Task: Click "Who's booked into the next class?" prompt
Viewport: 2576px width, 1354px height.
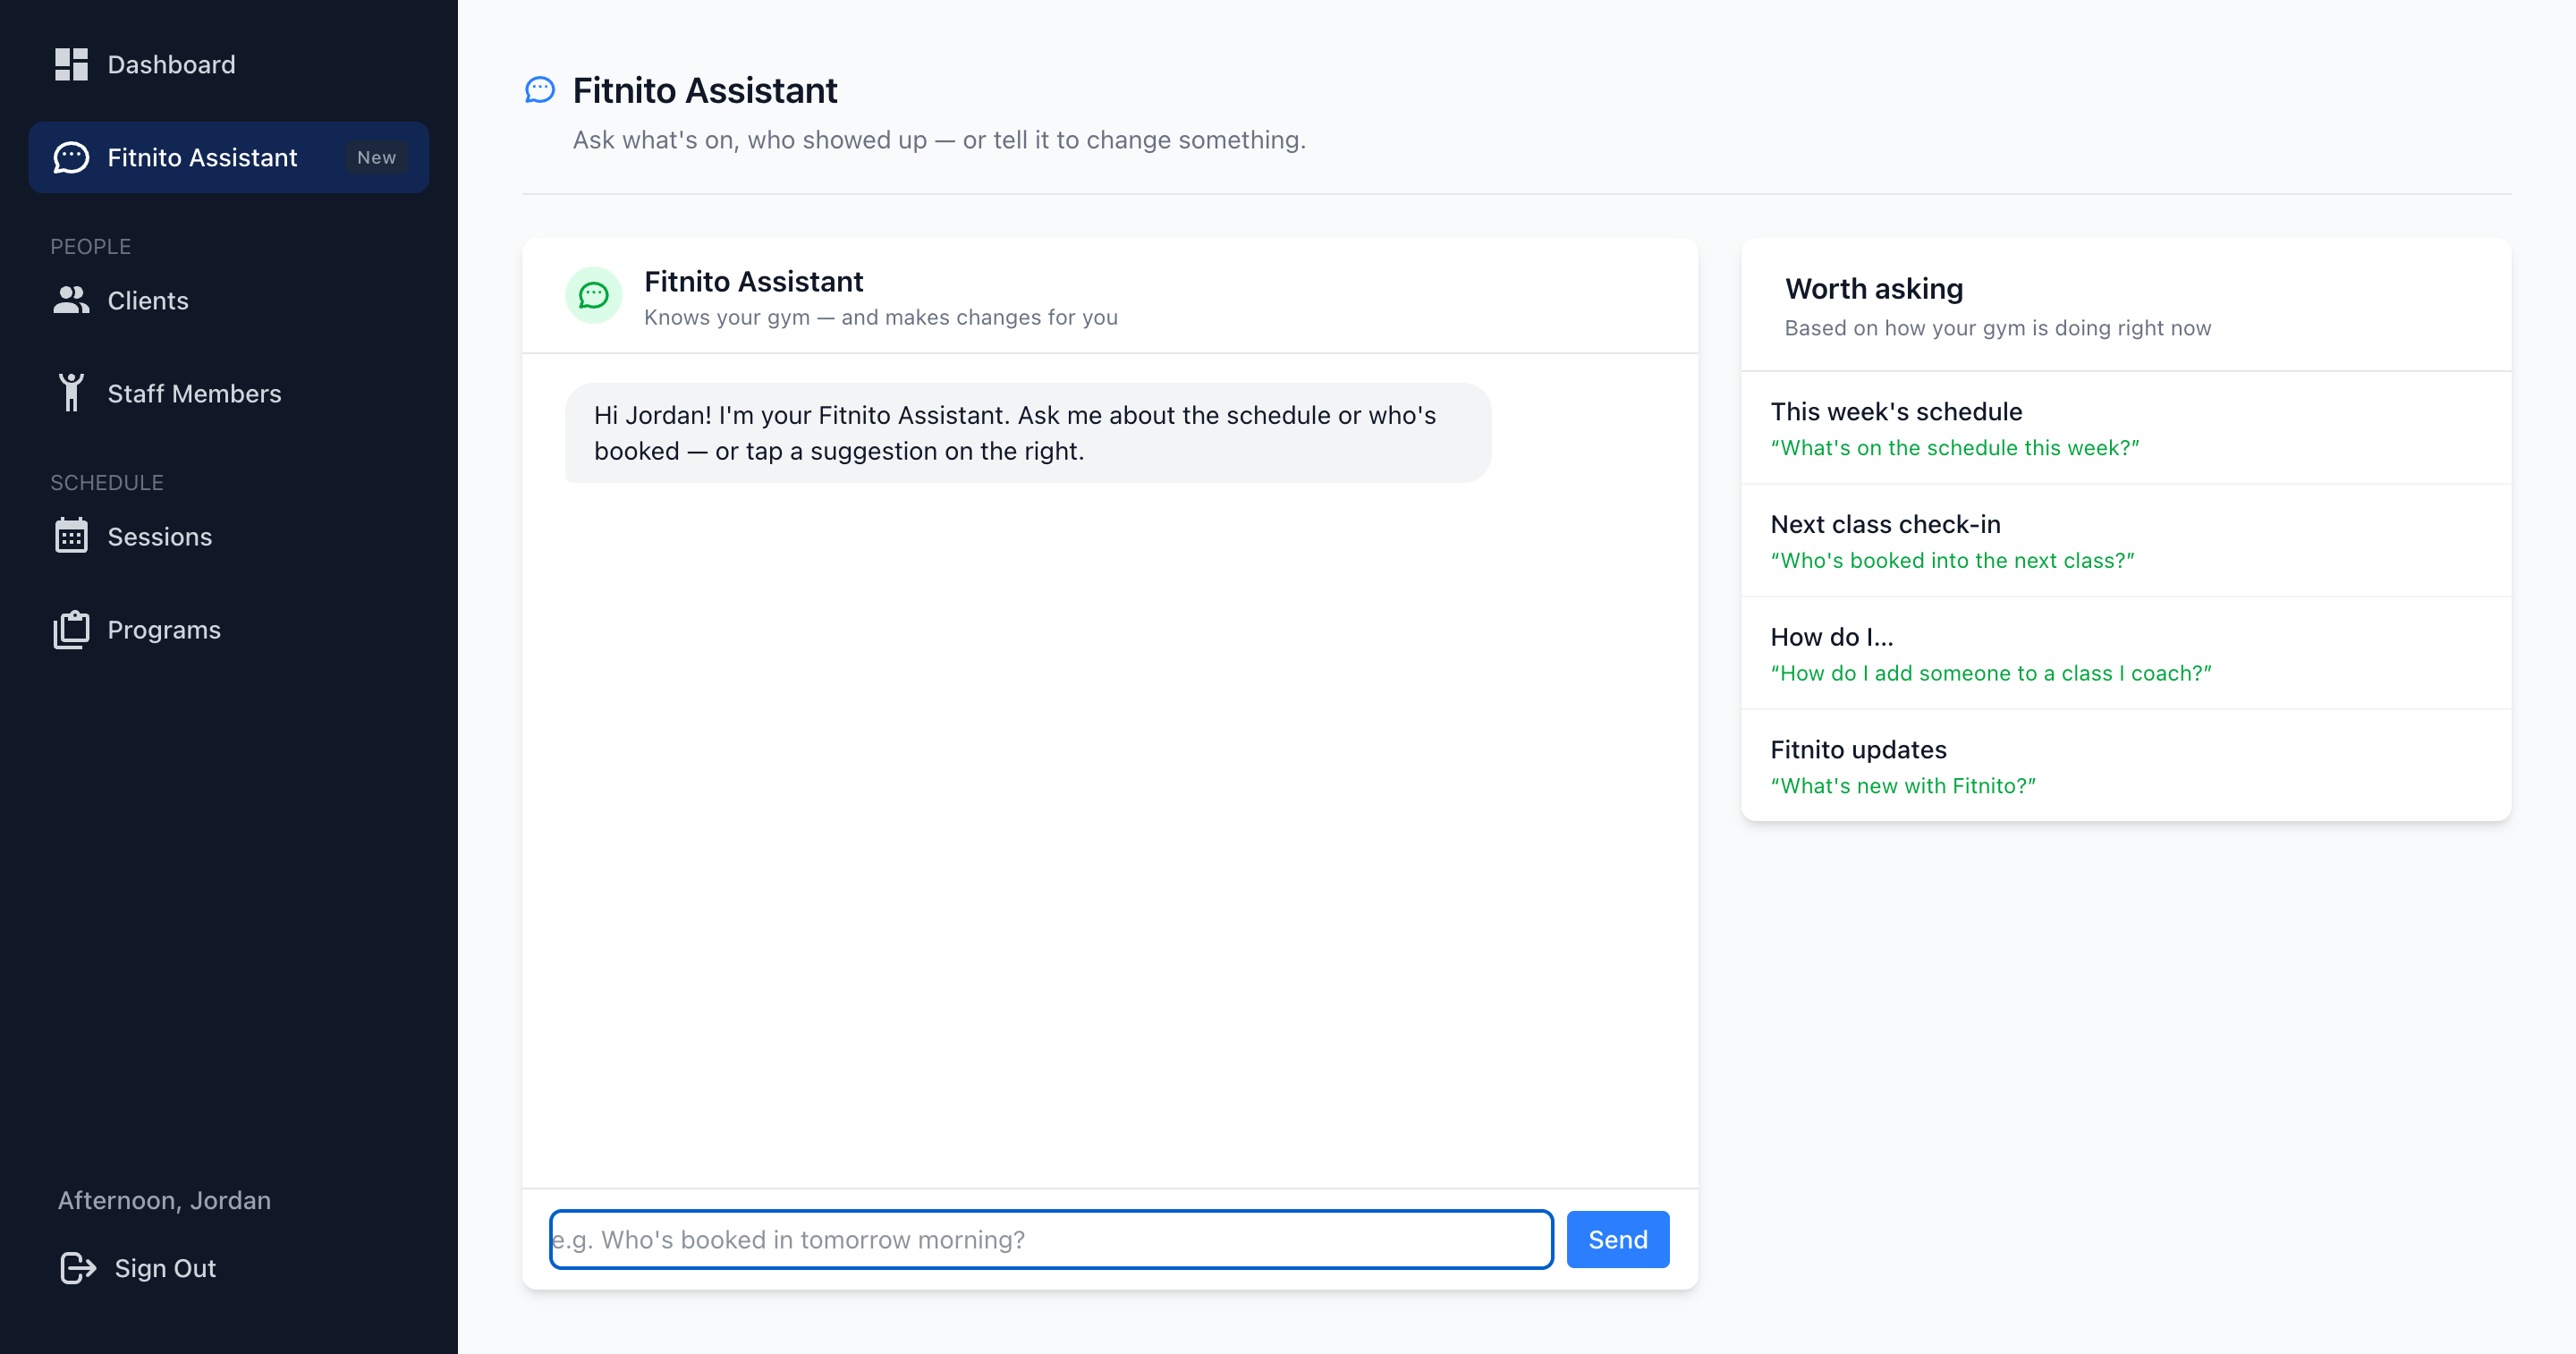Action: coord(1952,561)
